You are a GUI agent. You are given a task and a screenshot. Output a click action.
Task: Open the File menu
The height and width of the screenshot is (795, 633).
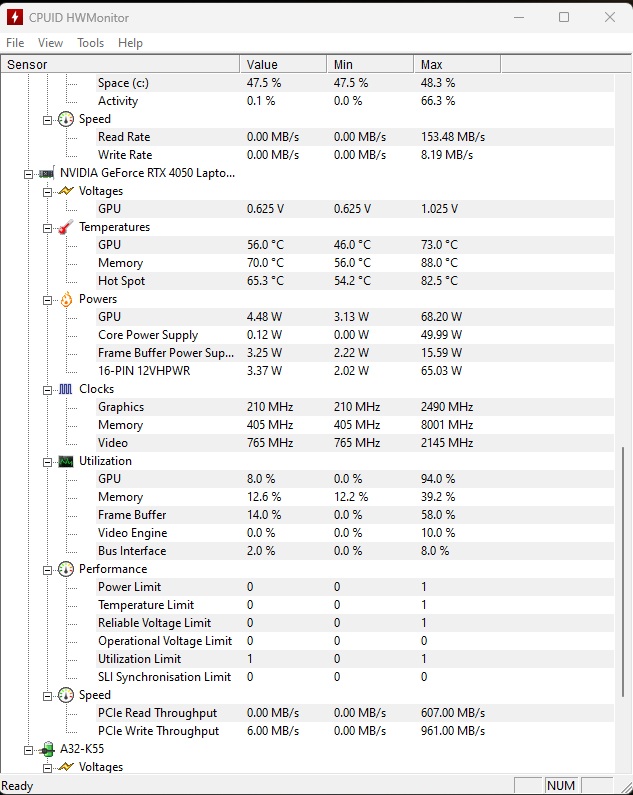pos(15,43)
